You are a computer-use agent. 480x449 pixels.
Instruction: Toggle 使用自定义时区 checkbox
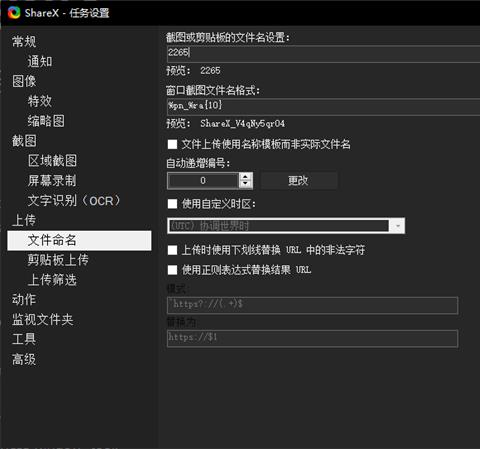pyautogui.click(x=172, y=204)
